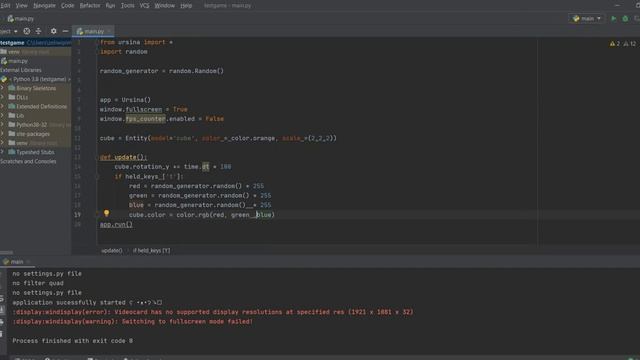Viewport: 640px width, 360px height.
Task: Select the main.py editor tab
Action: tap(93, 31)
